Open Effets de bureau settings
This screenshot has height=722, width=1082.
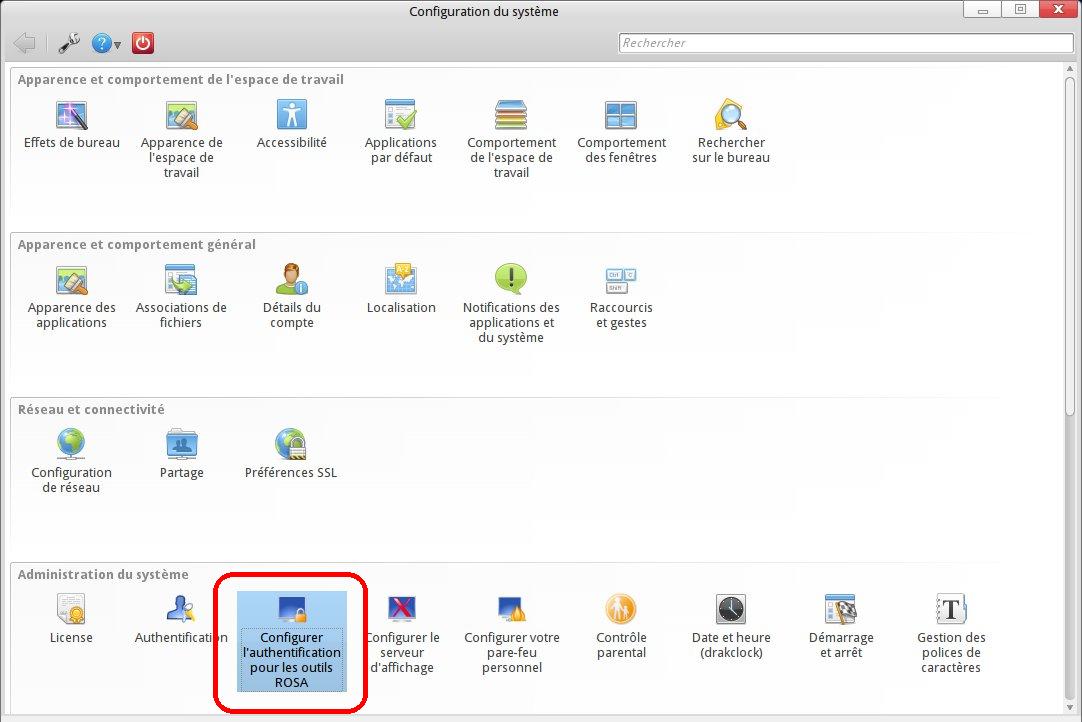(71, 126)
